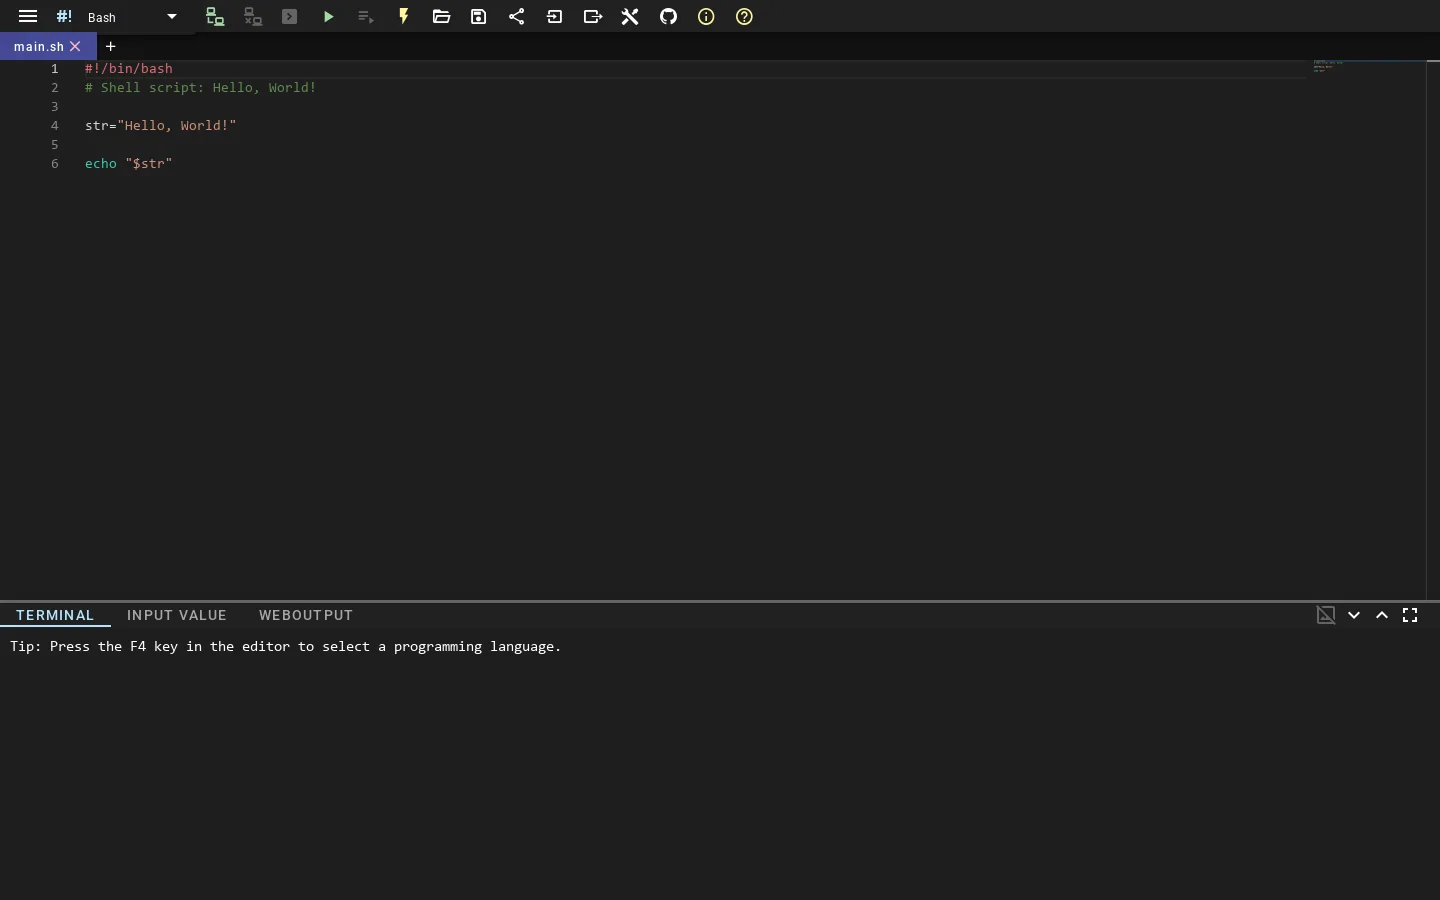Click the disconnect terminal icon
1440x900 pixels.
(253, 17)
